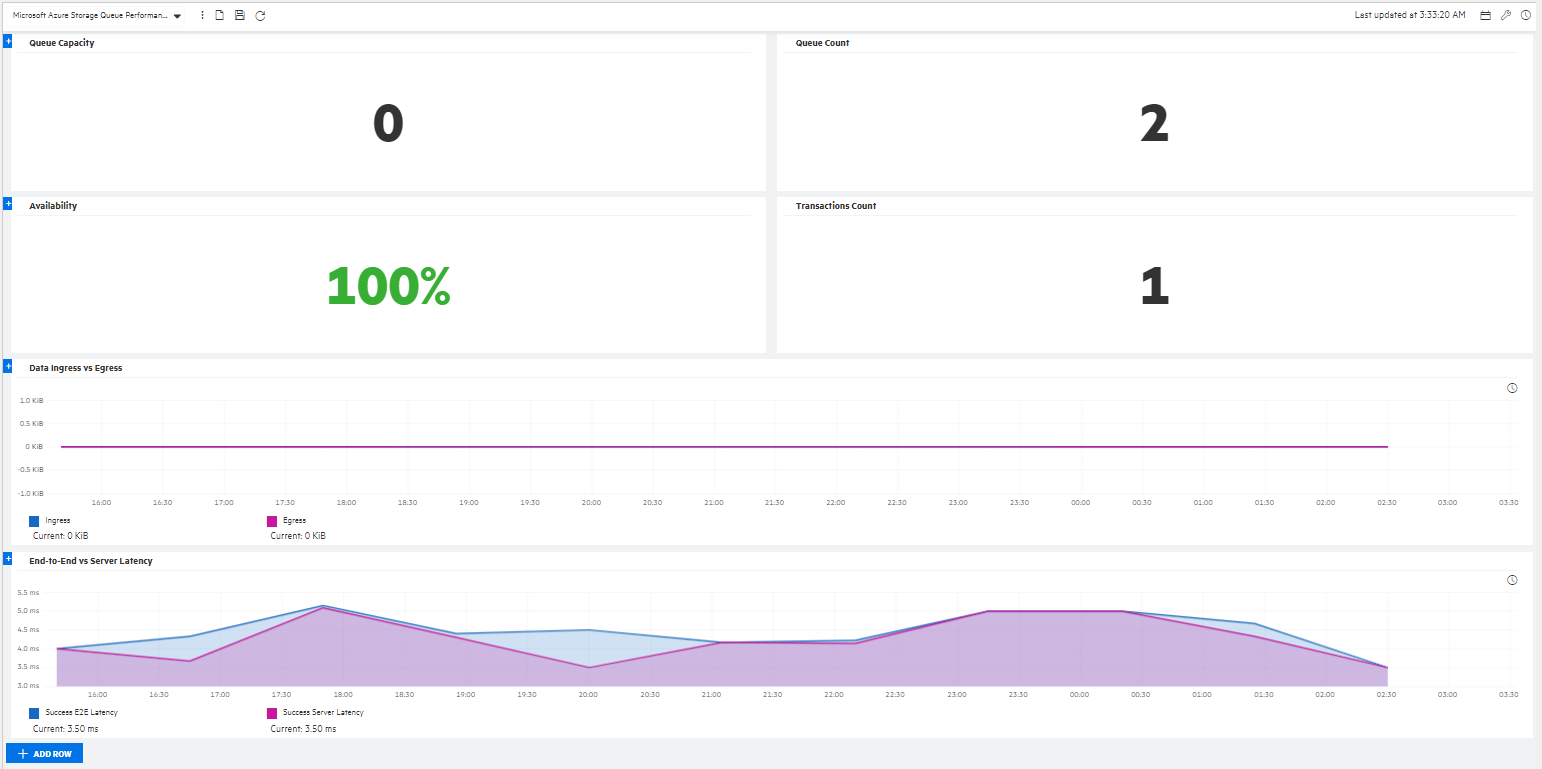The height and width of the screenshot is (769, 1542).
Task: Click the clock icon in the Latency chart
Action: [1512, 580]
